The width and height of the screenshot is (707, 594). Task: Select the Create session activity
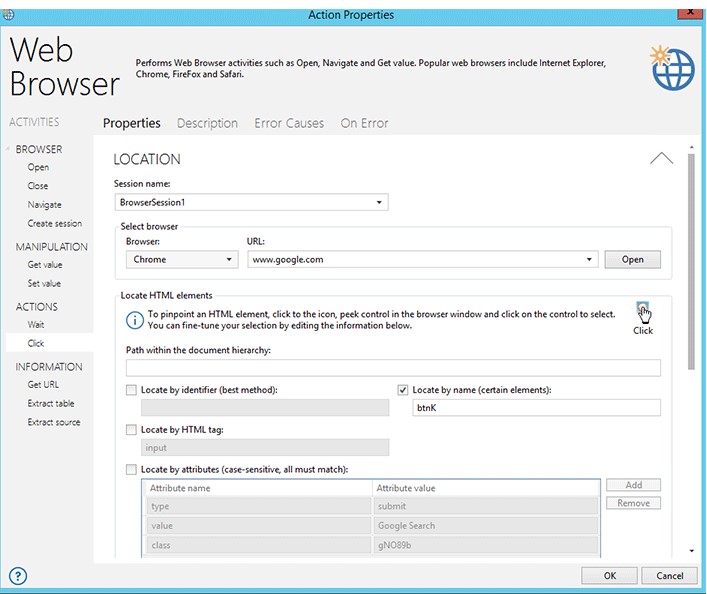click(x=55, y=223)
